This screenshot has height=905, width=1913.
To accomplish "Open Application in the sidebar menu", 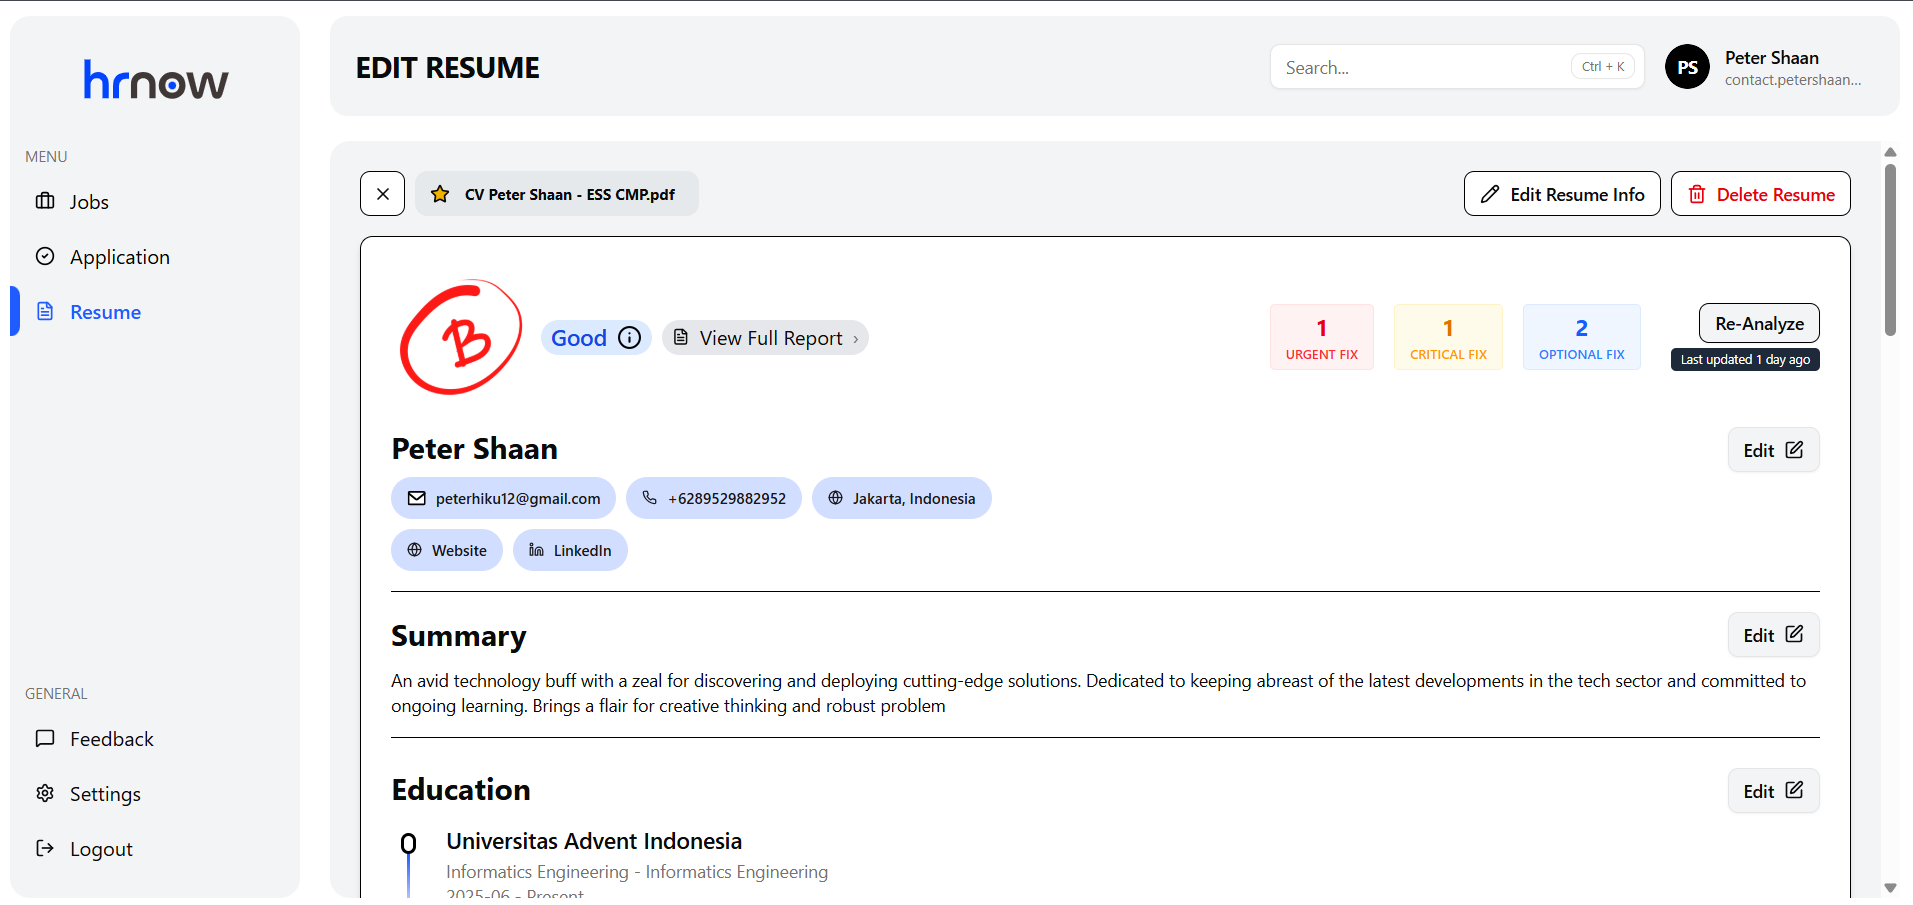I will [x=119, y=257].
